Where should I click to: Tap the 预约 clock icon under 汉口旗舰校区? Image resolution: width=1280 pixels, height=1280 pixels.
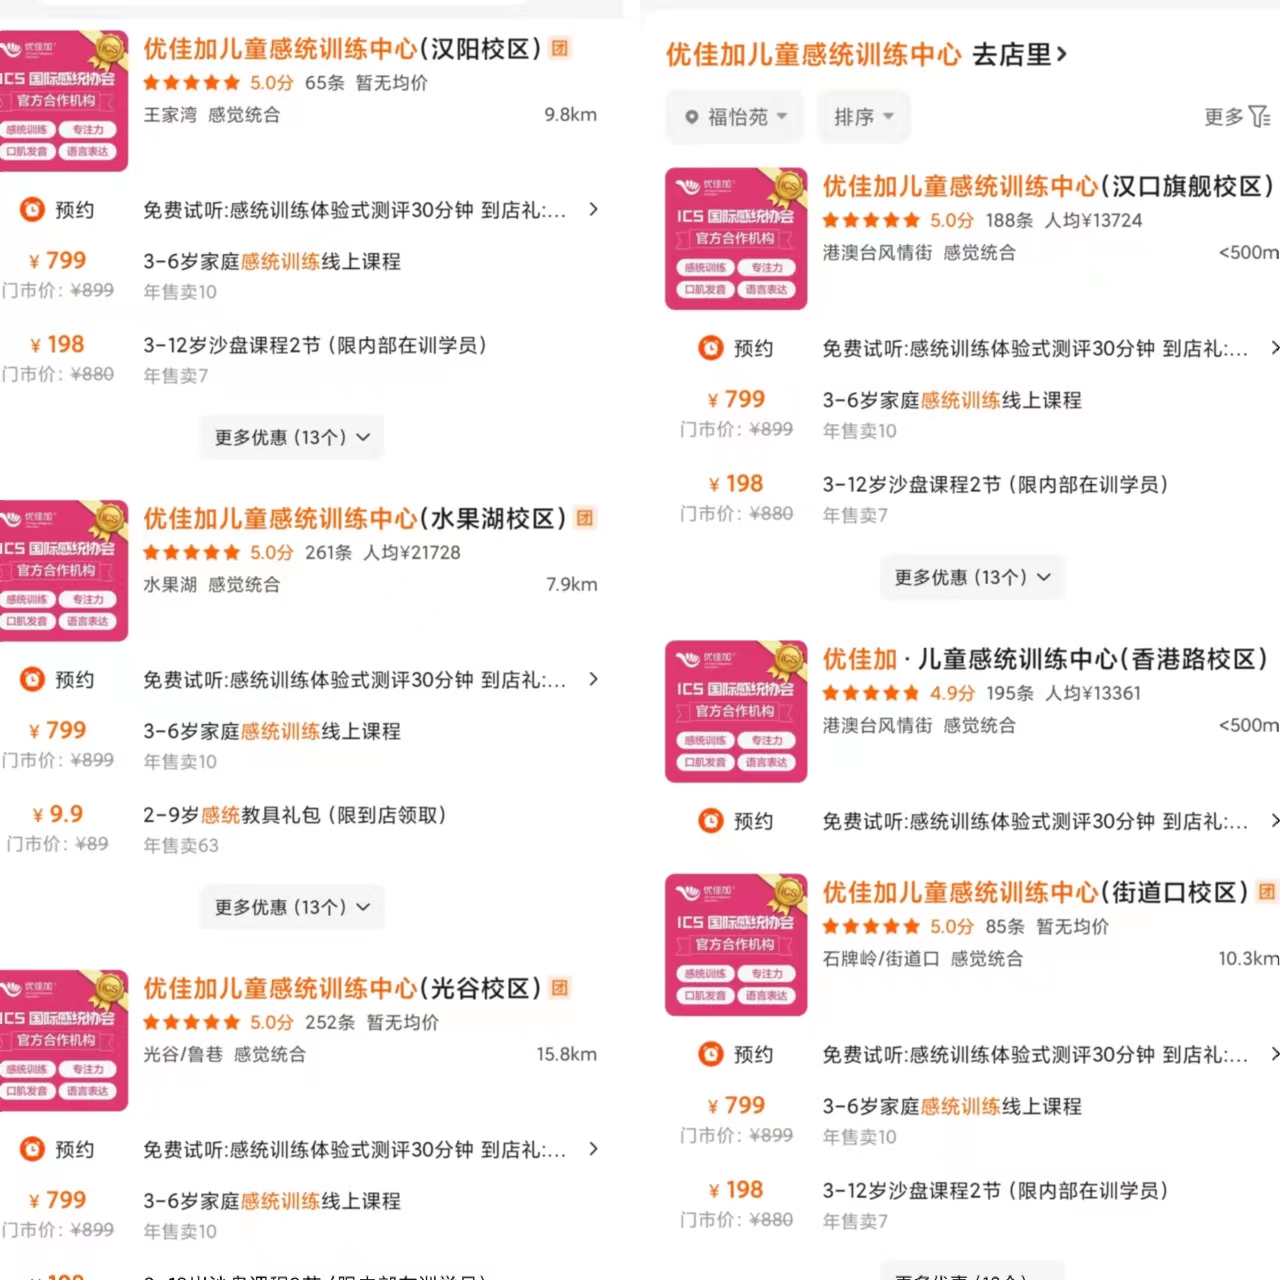[x=711, y=348]
